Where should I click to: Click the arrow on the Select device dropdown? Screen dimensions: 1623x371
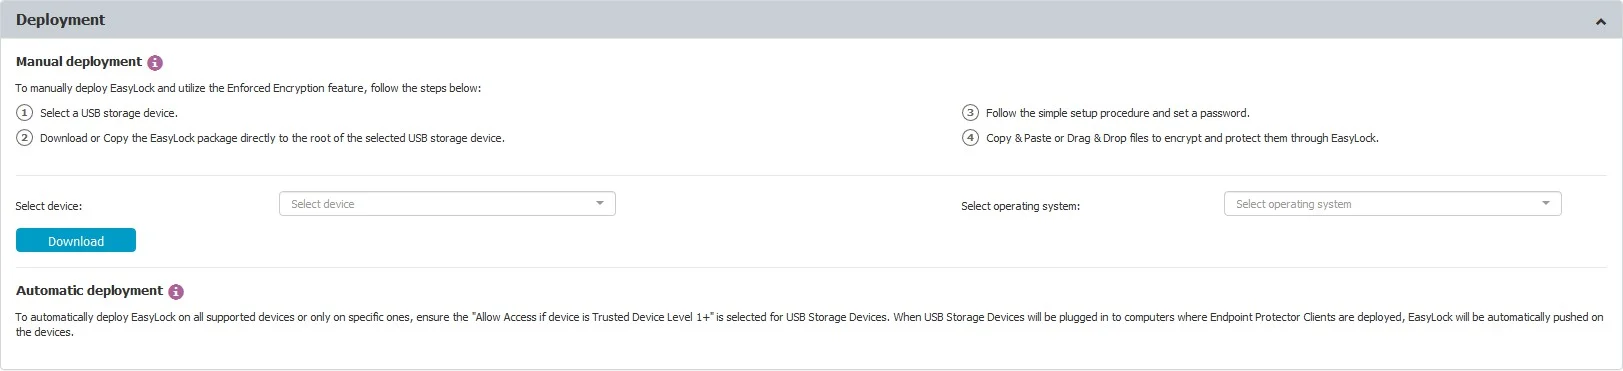(600, 203)
